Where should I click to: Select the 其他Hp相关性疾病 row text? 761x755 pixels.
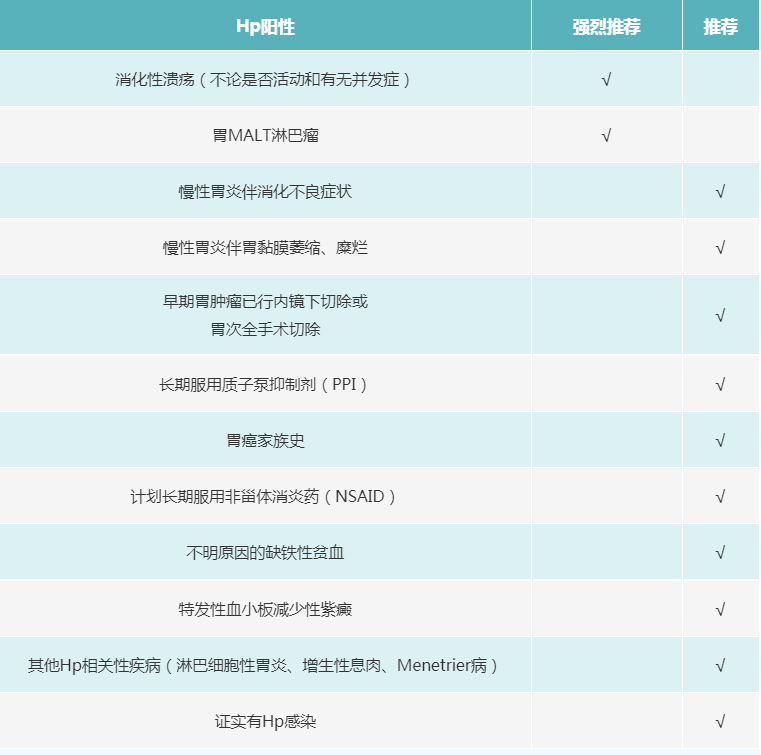click(265, 665)
